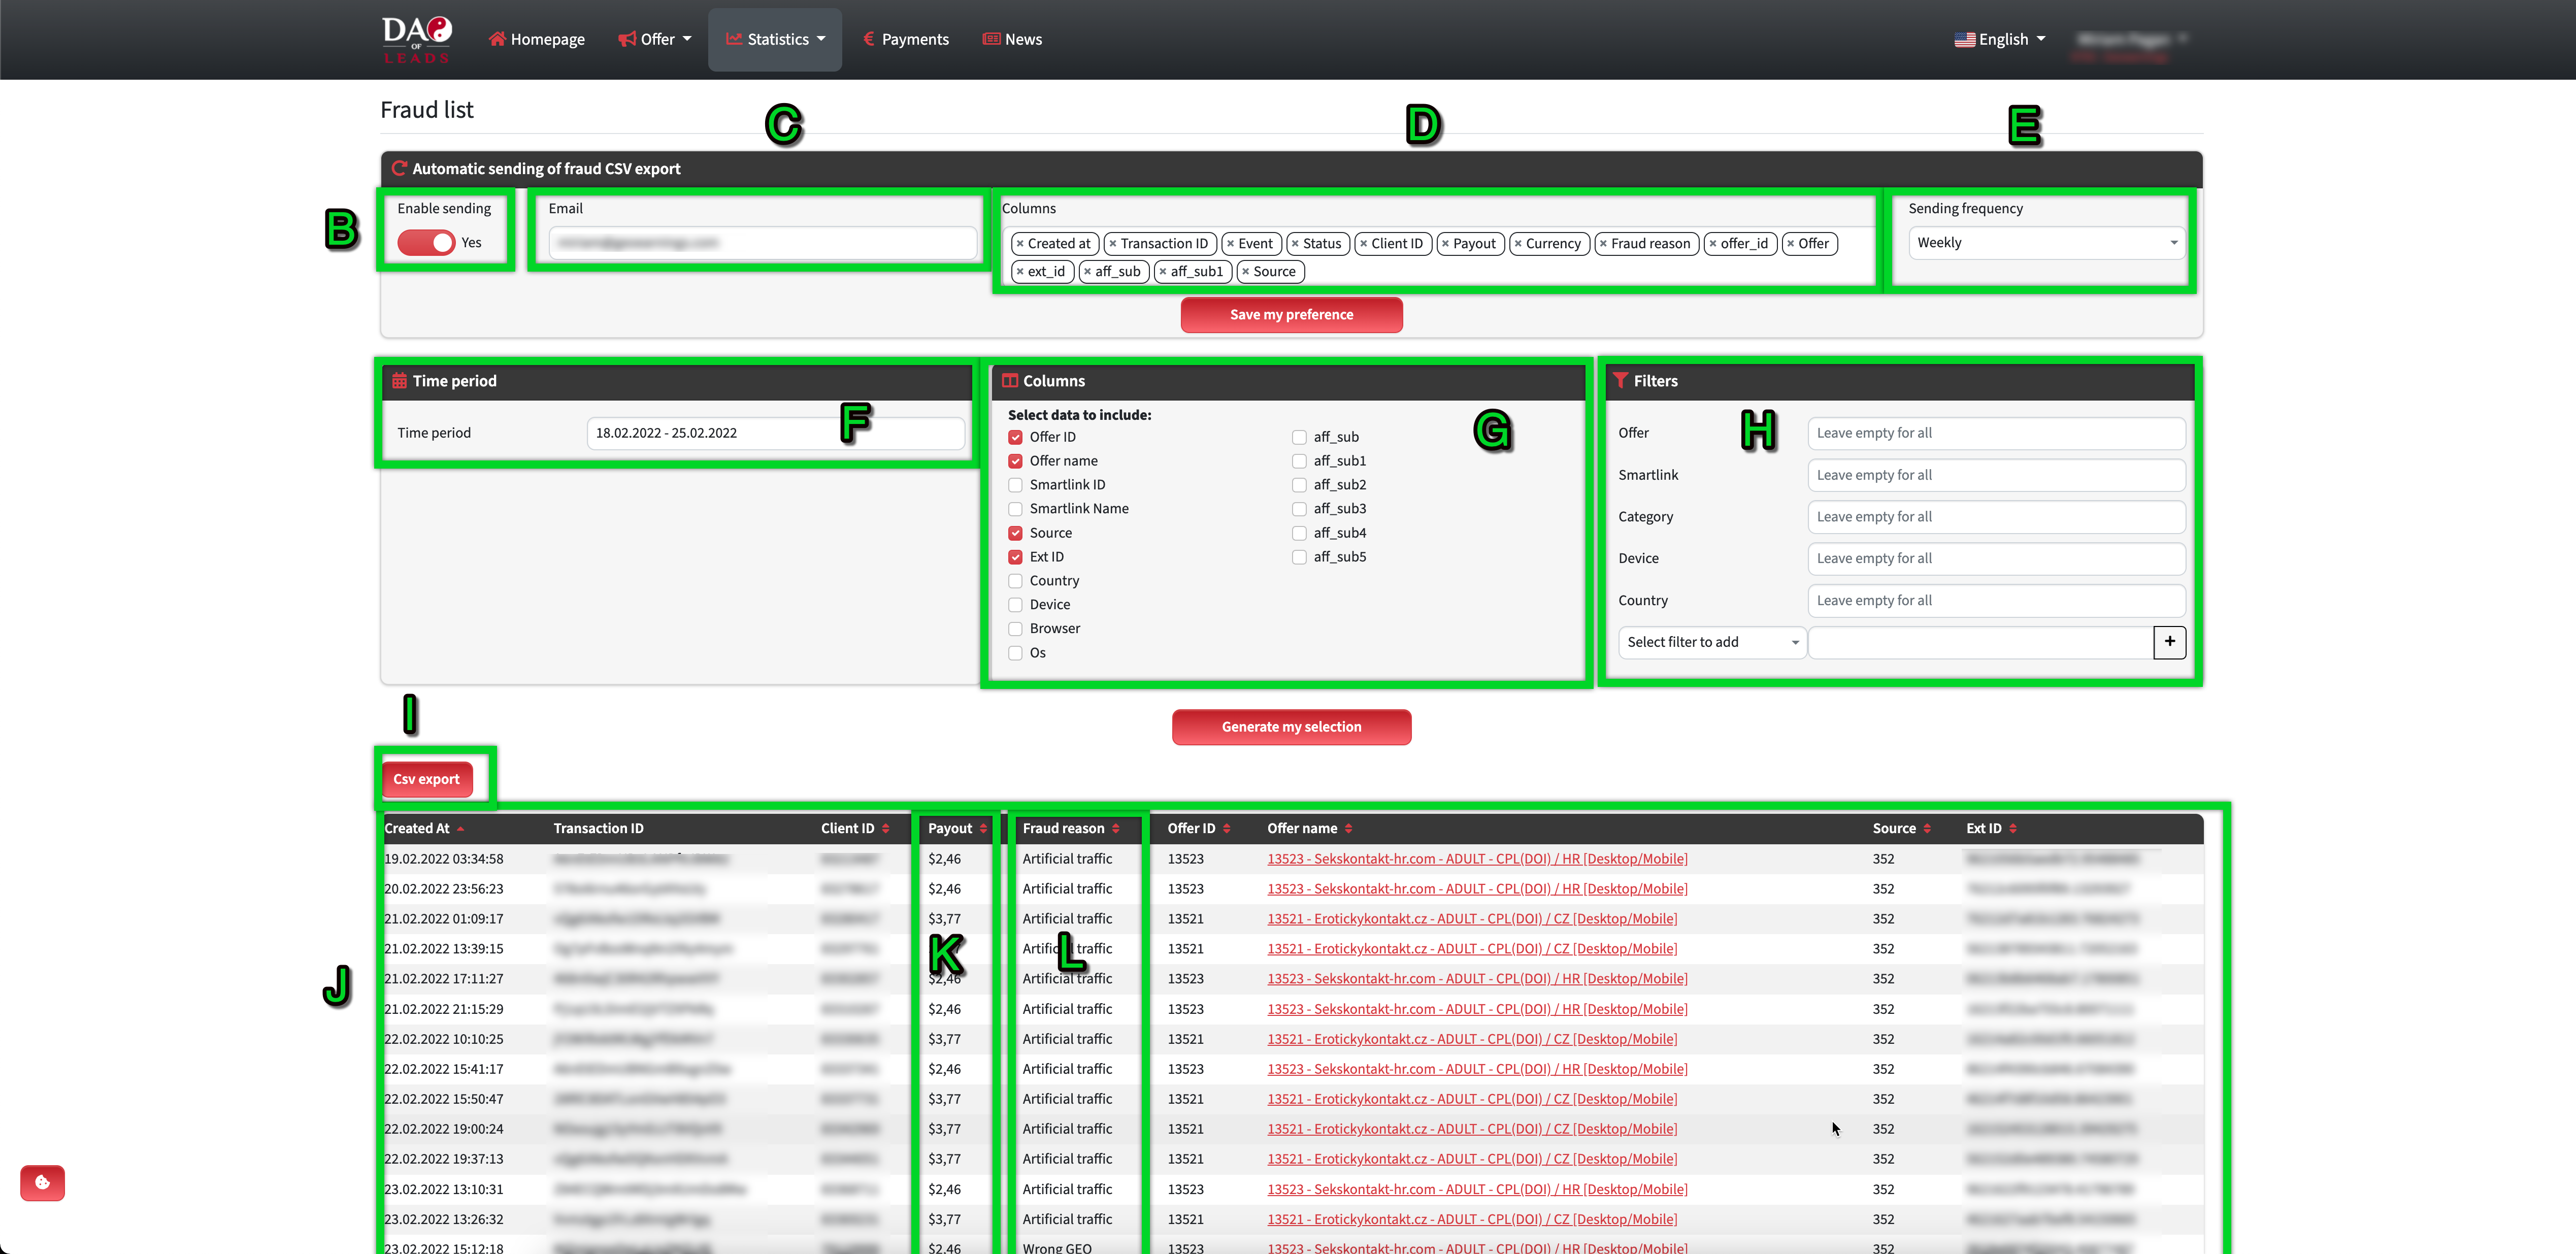Viewport: 2576px width, 1254px height.
Task: Click Save my preference button
Action: [1291, 314]
